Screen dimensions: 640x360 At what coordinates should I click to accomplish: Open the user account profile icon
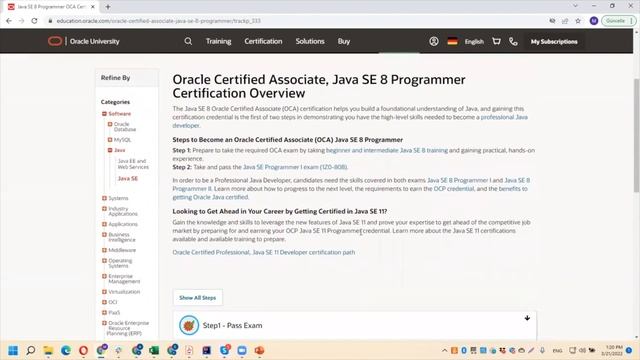(x=433, y=41)
